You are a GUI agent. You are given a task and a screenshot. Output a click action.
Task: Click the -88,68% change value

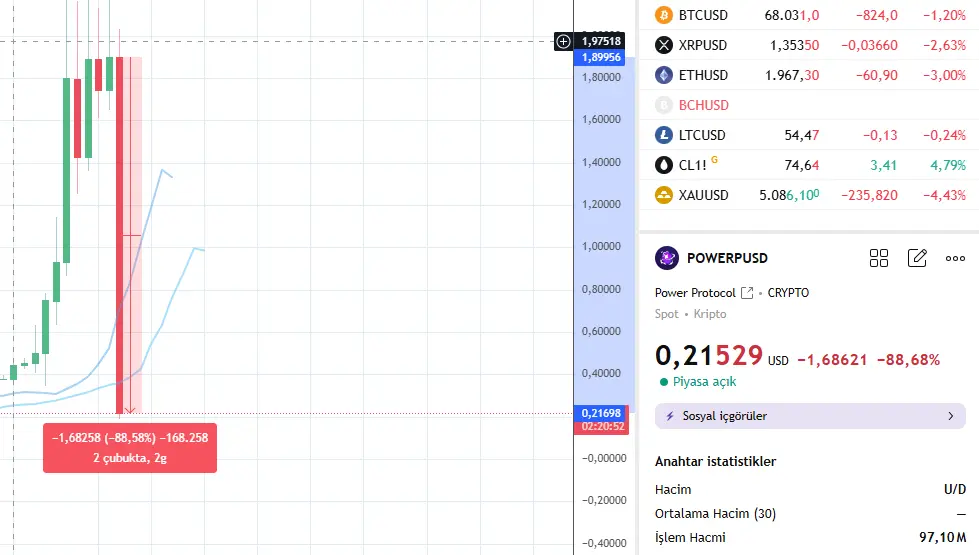(908, 360)
